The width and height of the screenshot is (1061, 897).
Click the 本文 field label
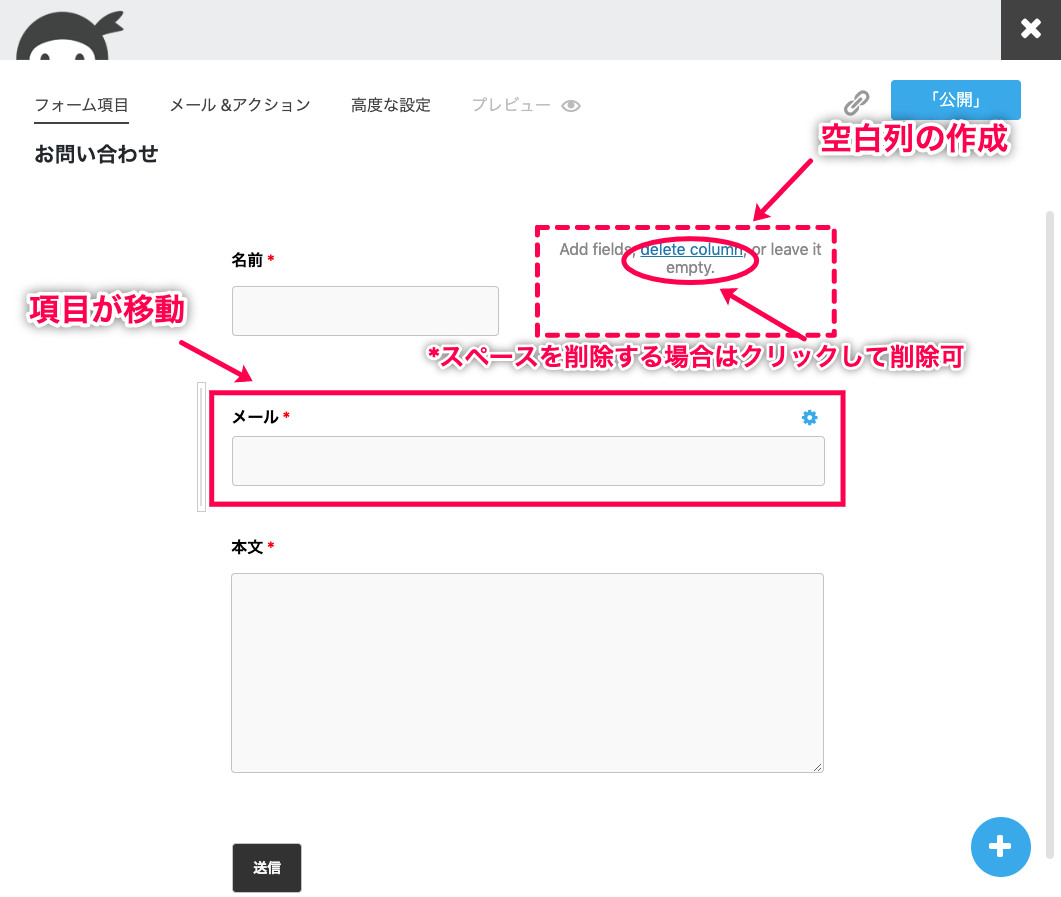(x=247, y=547)
